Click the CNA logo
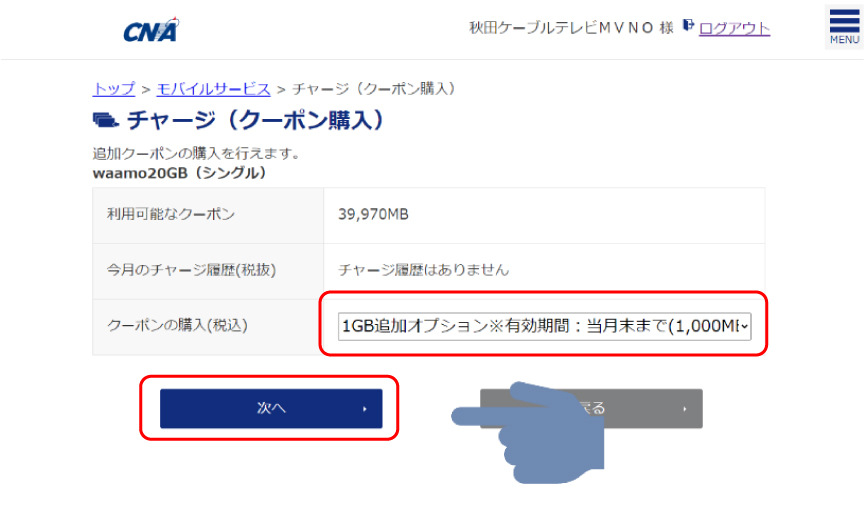The width and height of the screenshot is (864, 521). 152,30
